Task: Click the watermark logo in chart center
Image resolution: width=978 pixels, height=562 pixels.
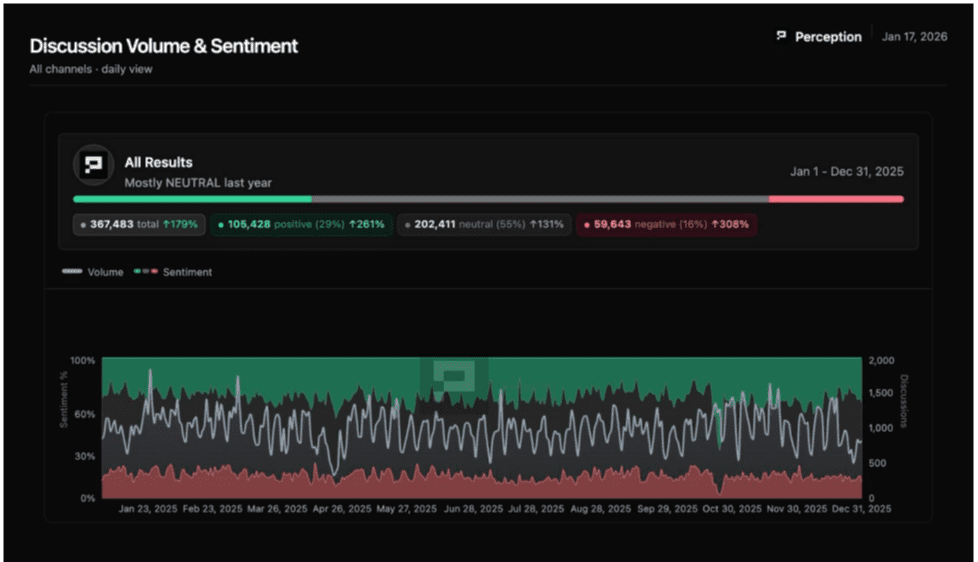Action: (455, 377)
